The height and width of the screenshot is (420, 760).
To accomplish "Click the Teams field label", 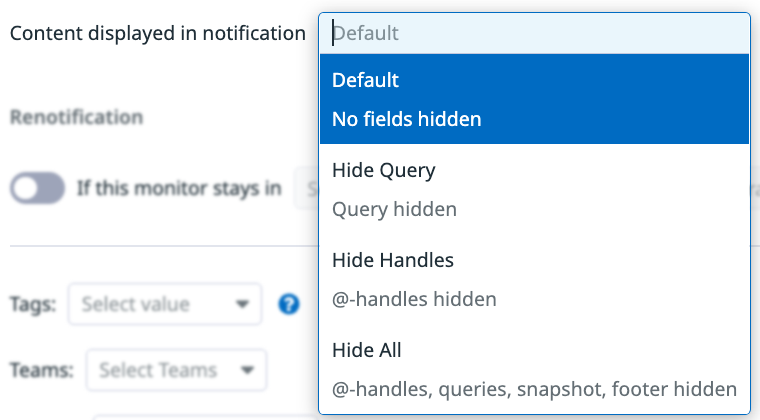I will pyautogui.click(x=42, y=370).
